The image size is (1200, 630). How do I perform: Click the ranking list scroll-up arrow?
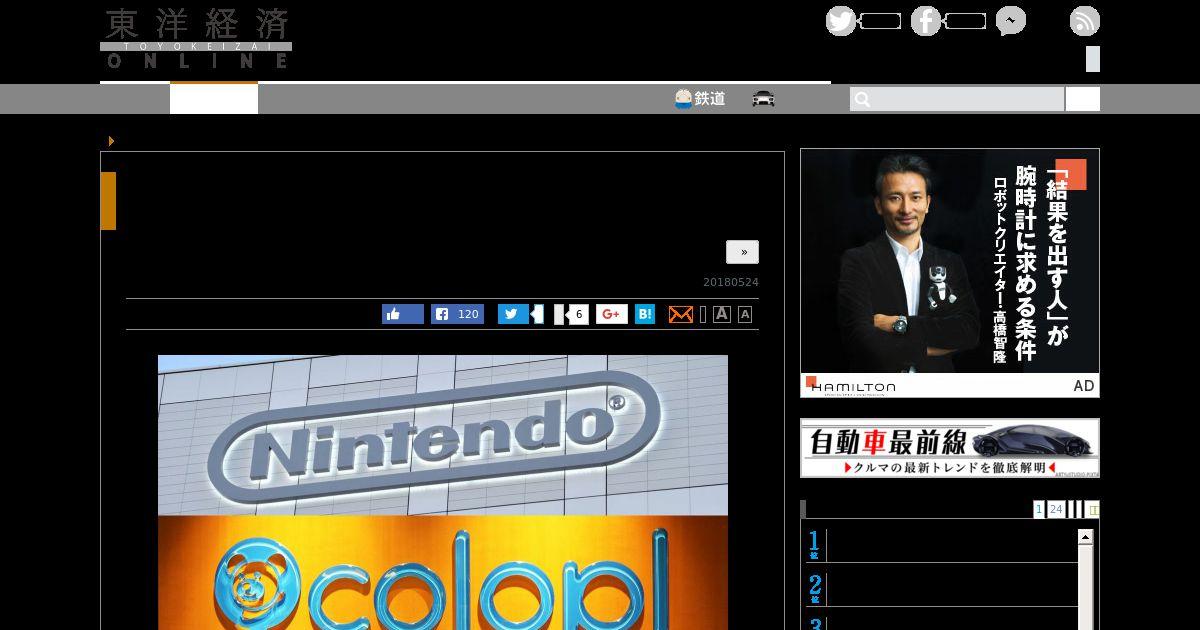point(1085,538)
